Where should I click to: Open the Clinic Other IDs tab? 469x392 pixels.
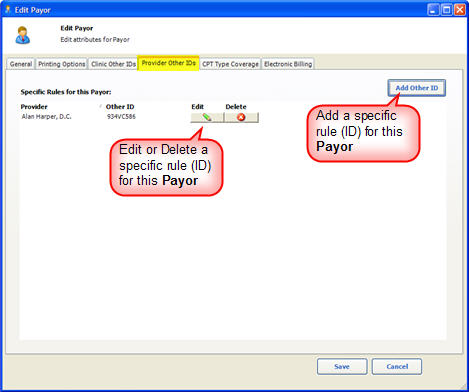113,64
